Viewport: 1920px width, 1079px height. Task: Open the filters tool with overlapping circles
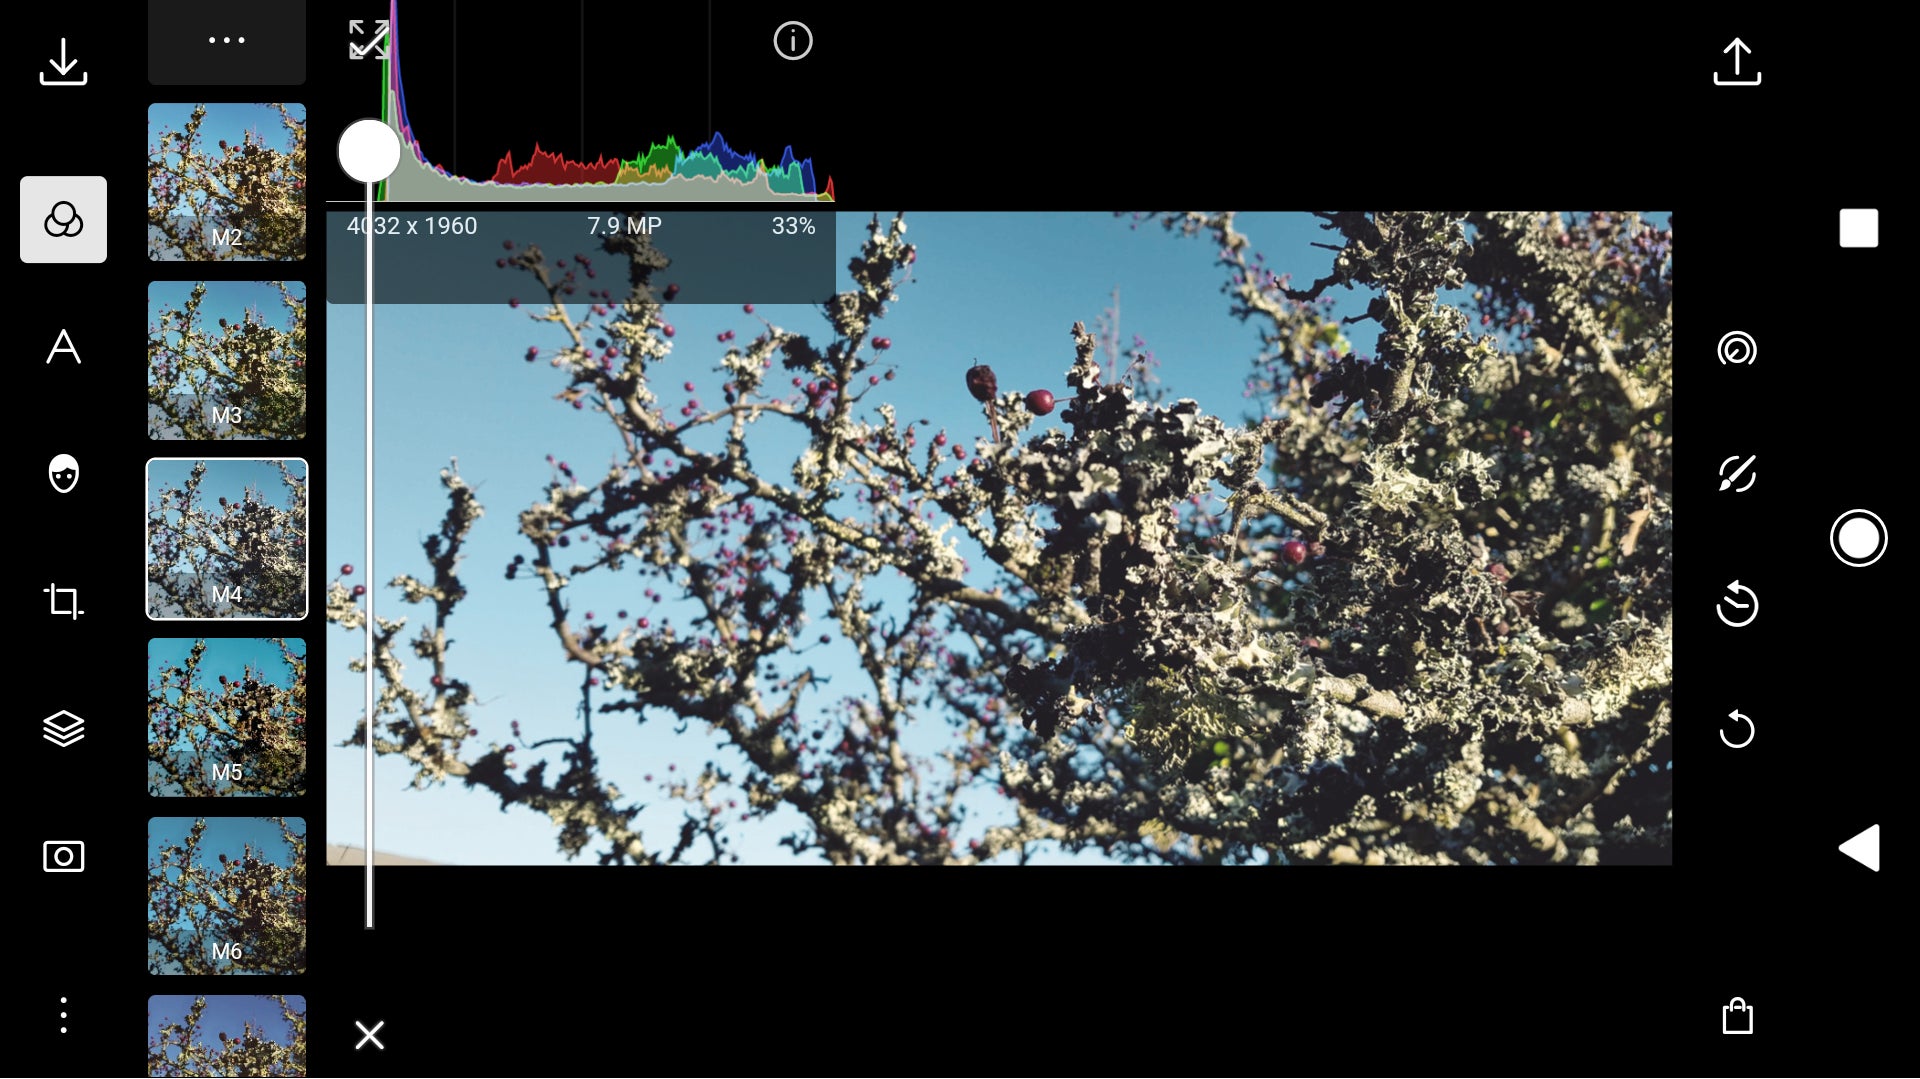(x=63, y=219)
